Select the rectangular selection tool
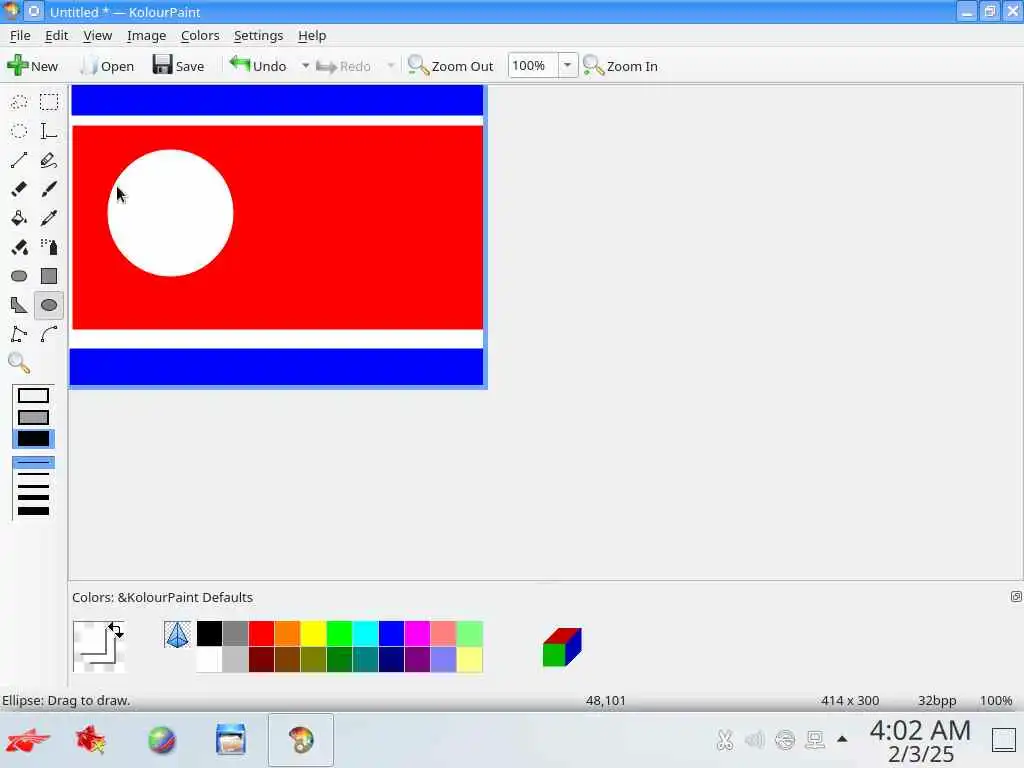1024x768 pixels. point(49,102)
